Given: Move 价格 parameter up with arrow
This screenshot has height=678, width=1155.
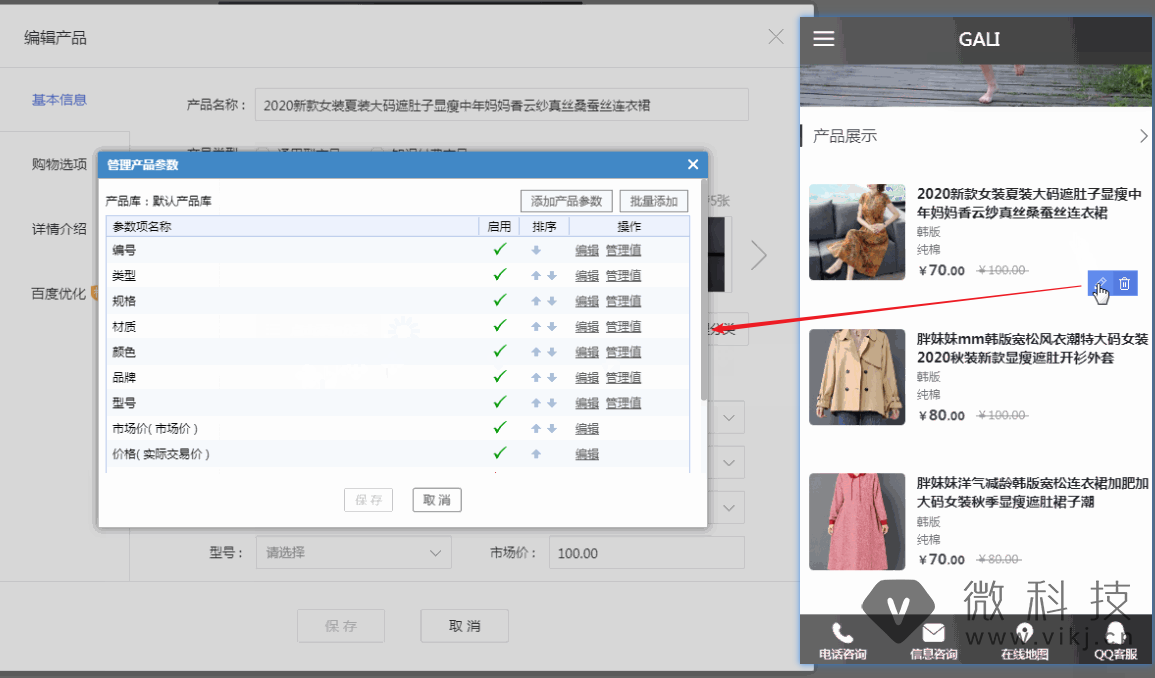Looking at the screenshot, I should pos(536,454).
